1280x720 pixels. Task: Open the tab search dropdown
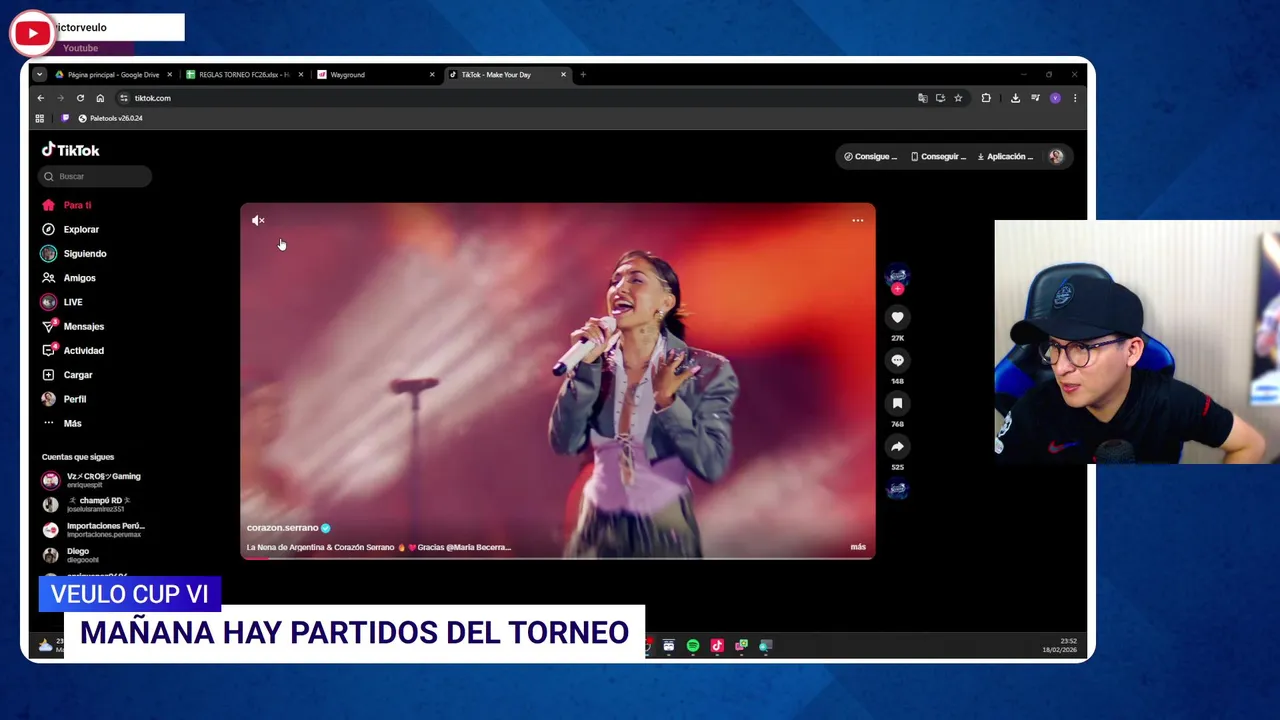(x=39, y=75)
